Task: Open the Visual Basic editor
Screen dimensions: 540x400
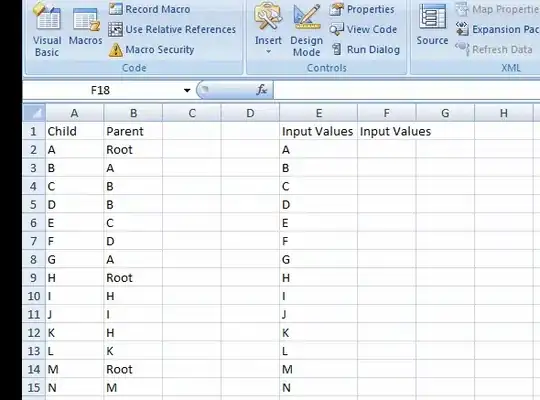Action: (x=47, y=30)
